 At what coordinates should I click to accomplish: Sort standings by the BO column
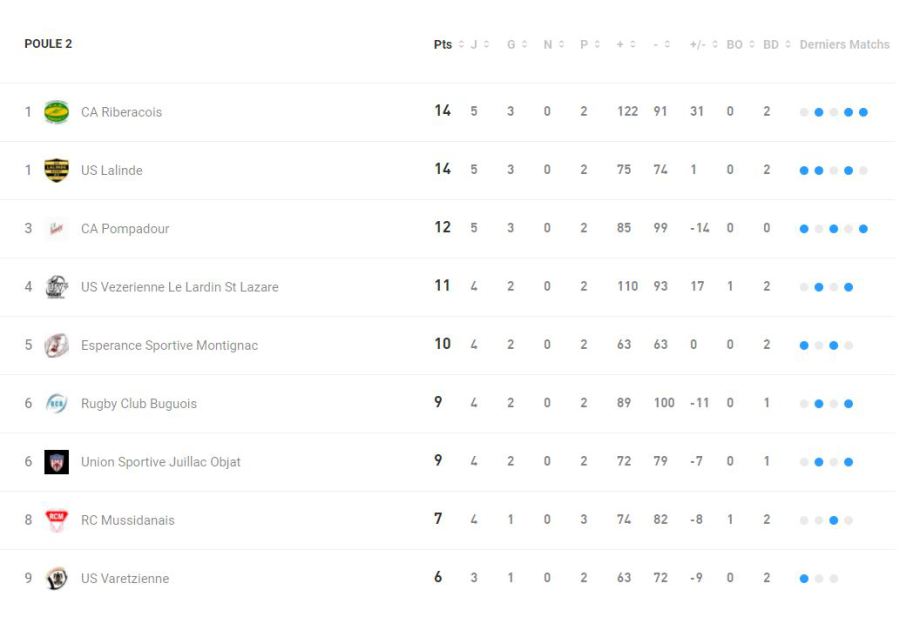pyautogui.click(x=739, y=45)
